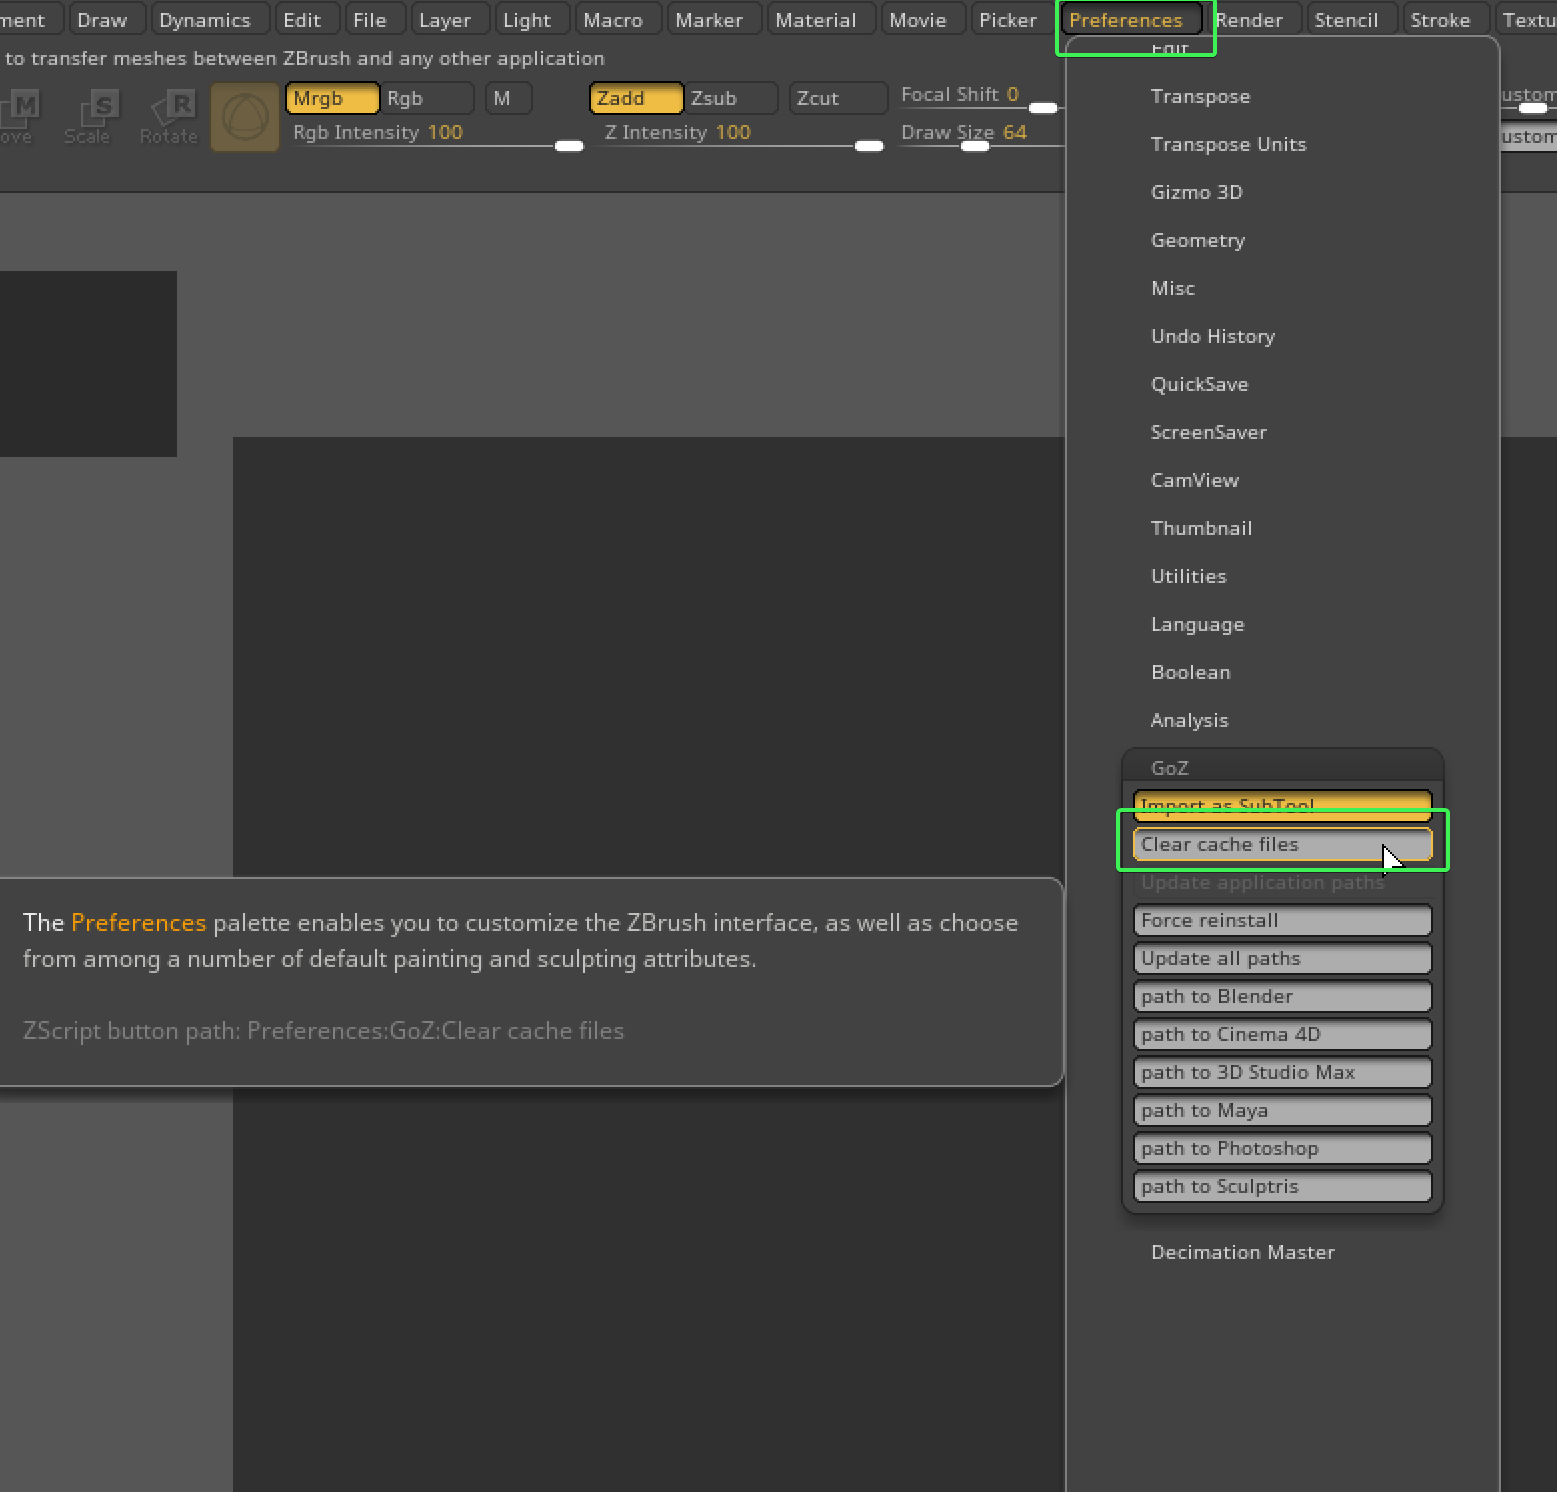Toggle Zcut mode on
Image resolution: width=1557 pixels, height=1492 pixels.
(837, 98)
